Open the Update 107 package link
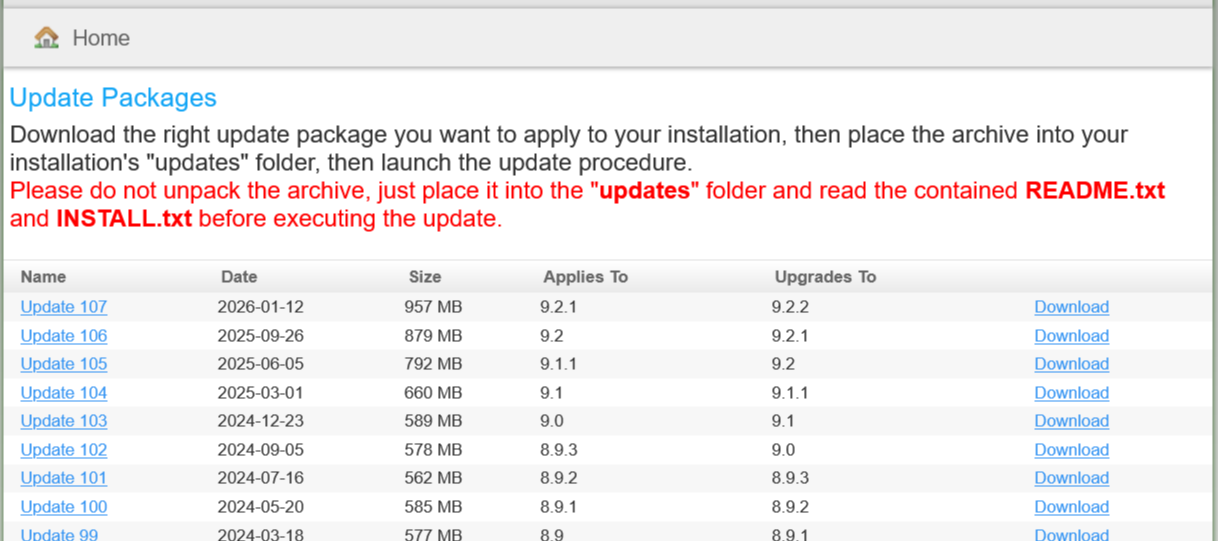The image size is (1218, 541). tap(63, 307)
